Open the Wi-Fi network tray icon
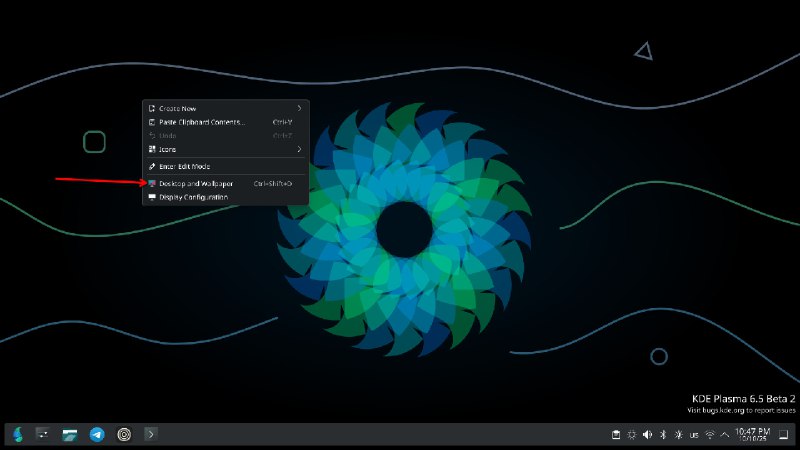This screenshot has width=800, height=450. pyautogui.click(x=710, y=435)
